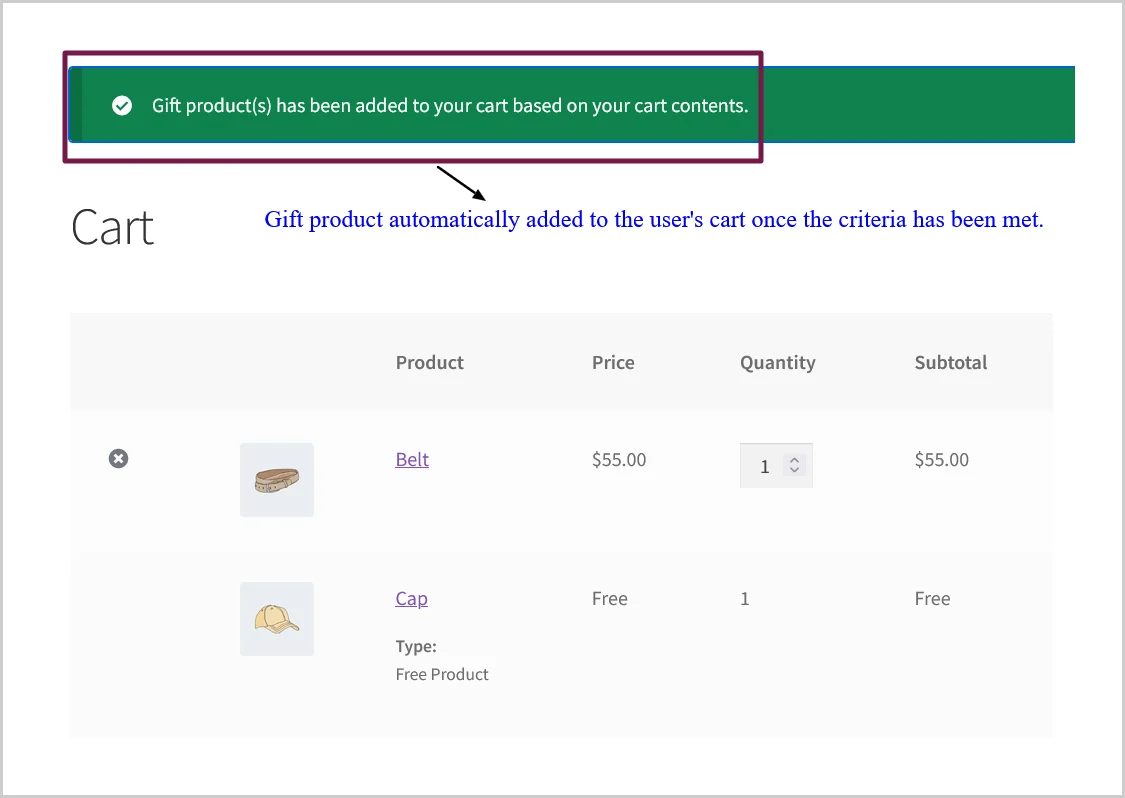Image resolution: width=1125 pixels, height=798 pixels.
Task: Click the Subtotal column header
Action: (x=951, y=362)
